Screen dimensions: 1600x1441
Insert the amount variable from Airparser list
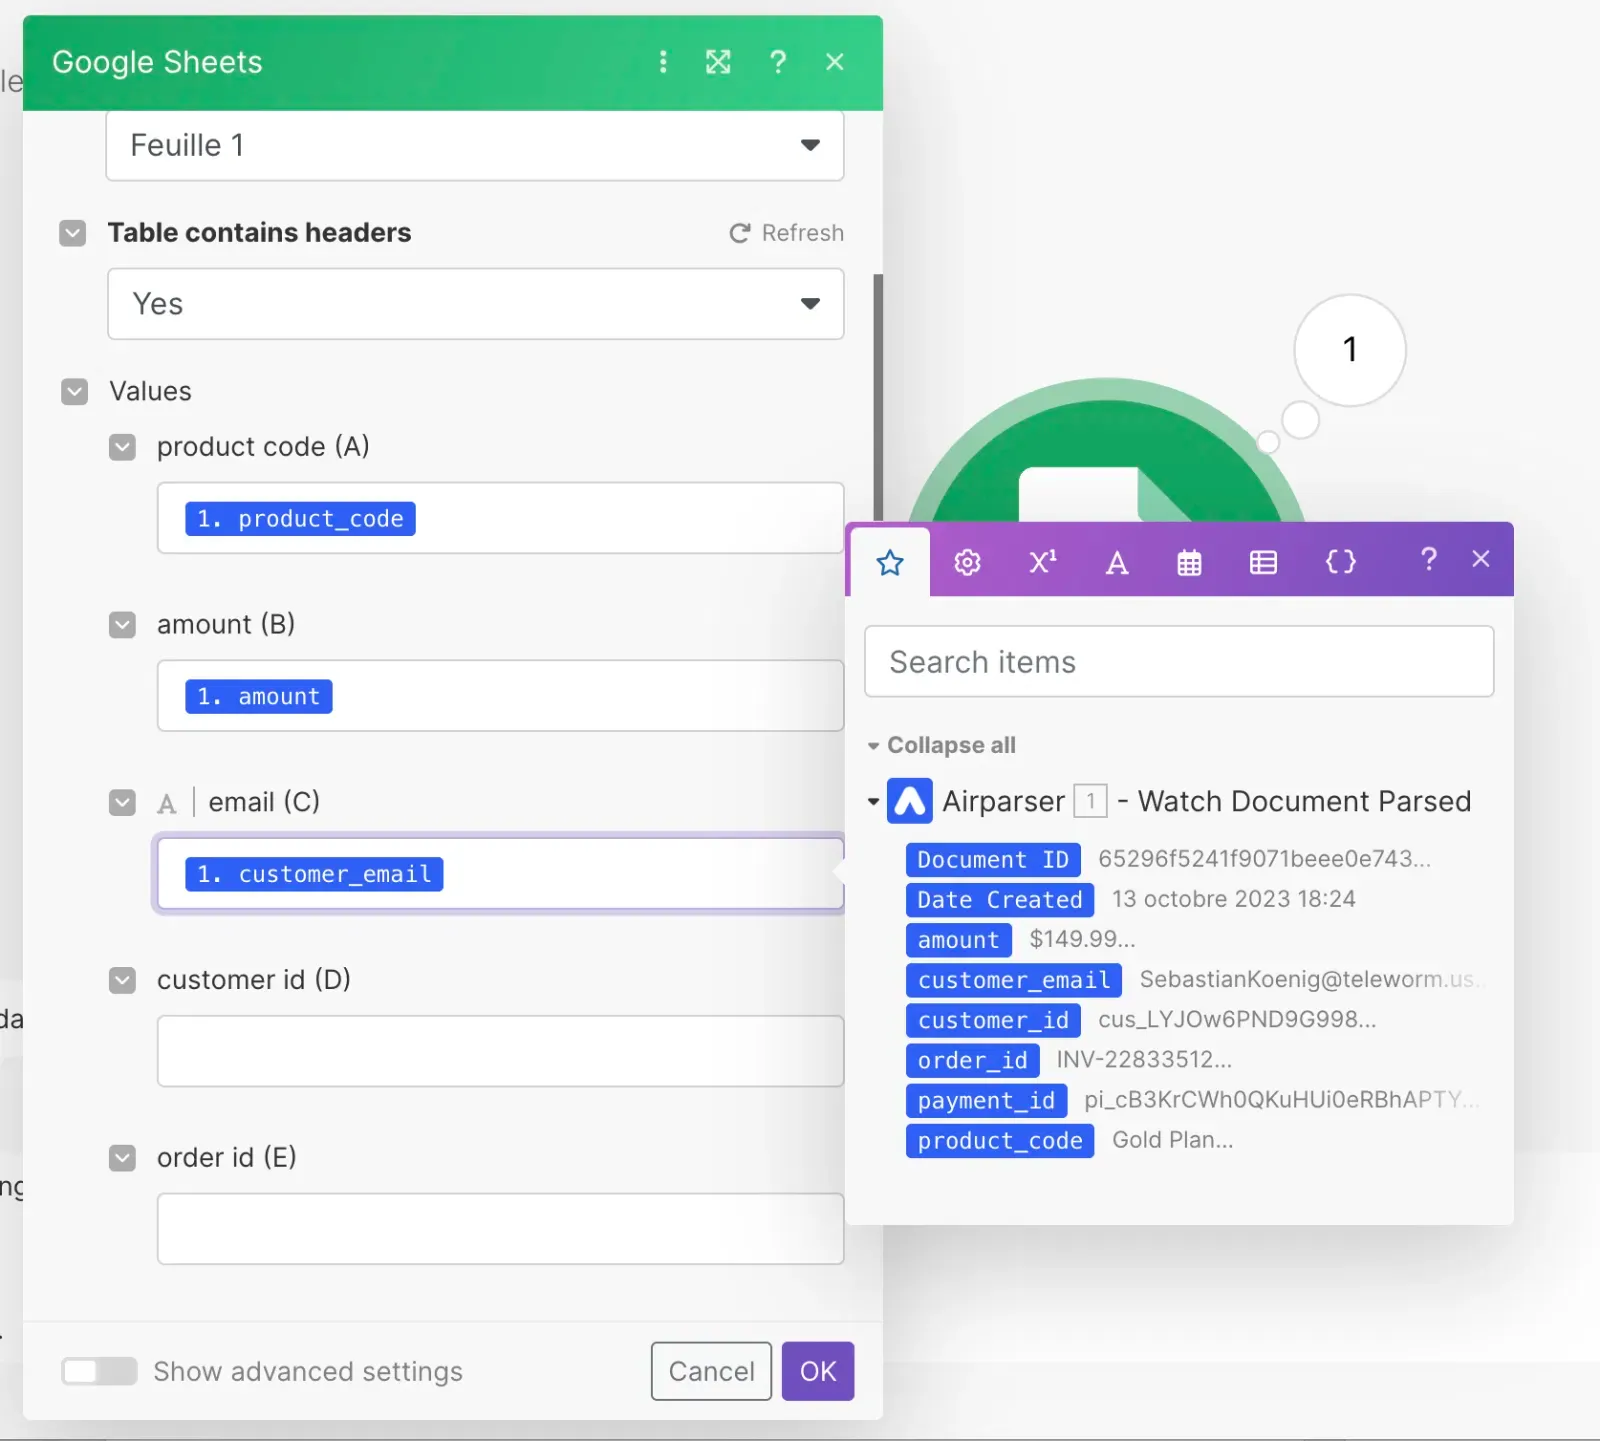click(958, 940)
